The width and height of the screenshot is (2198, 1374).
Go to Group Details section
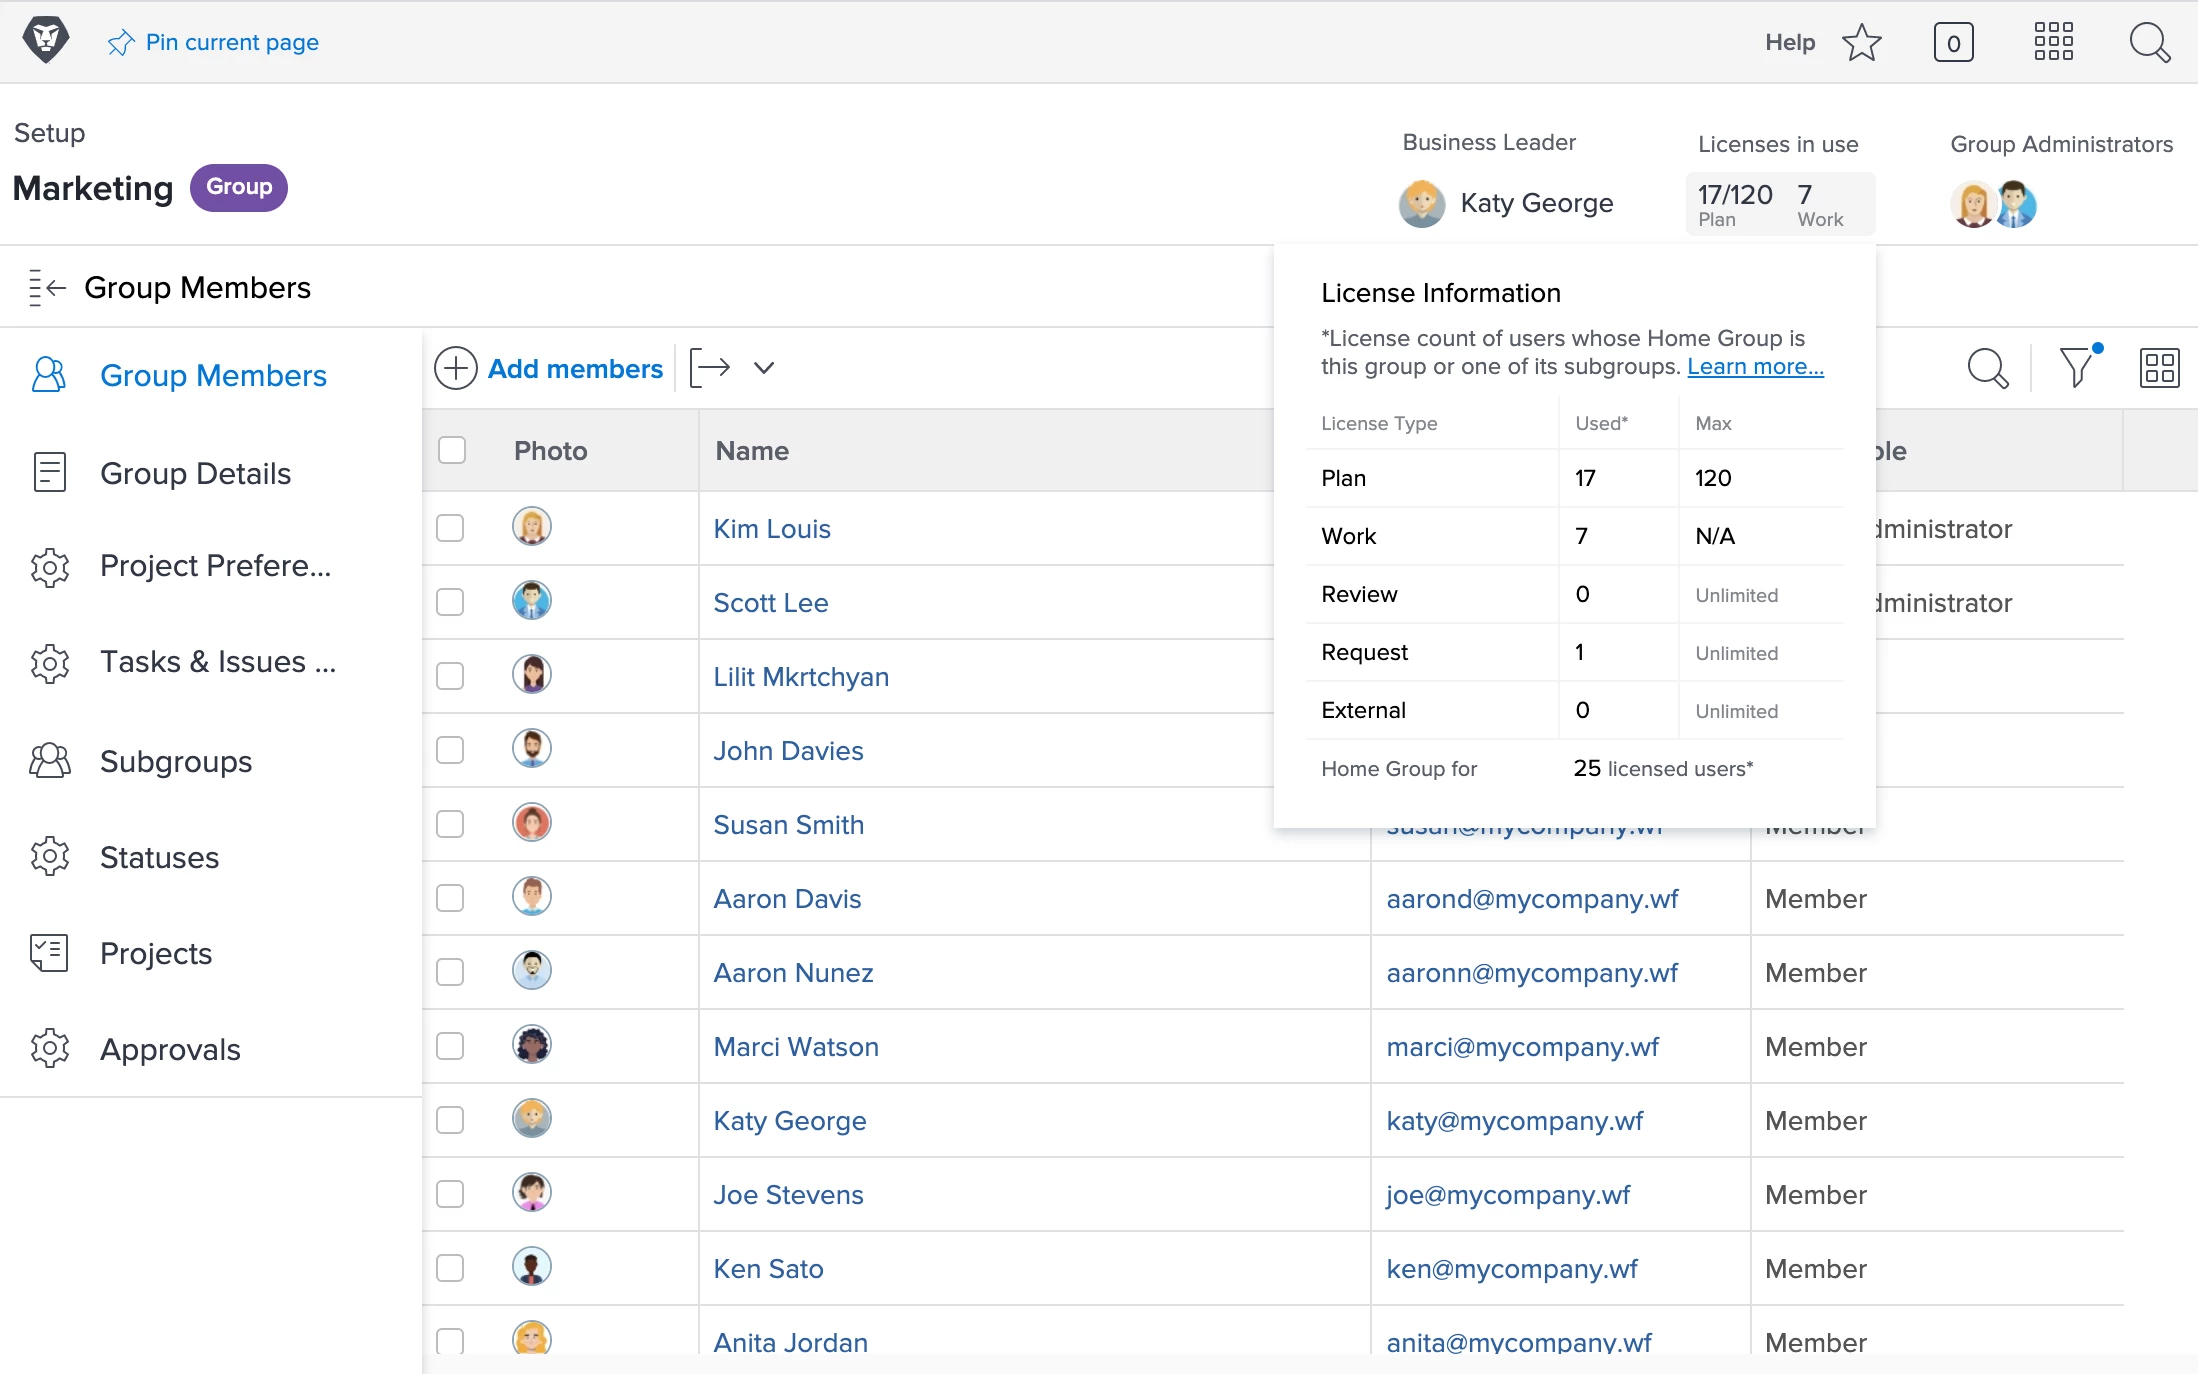coord(195,473)
